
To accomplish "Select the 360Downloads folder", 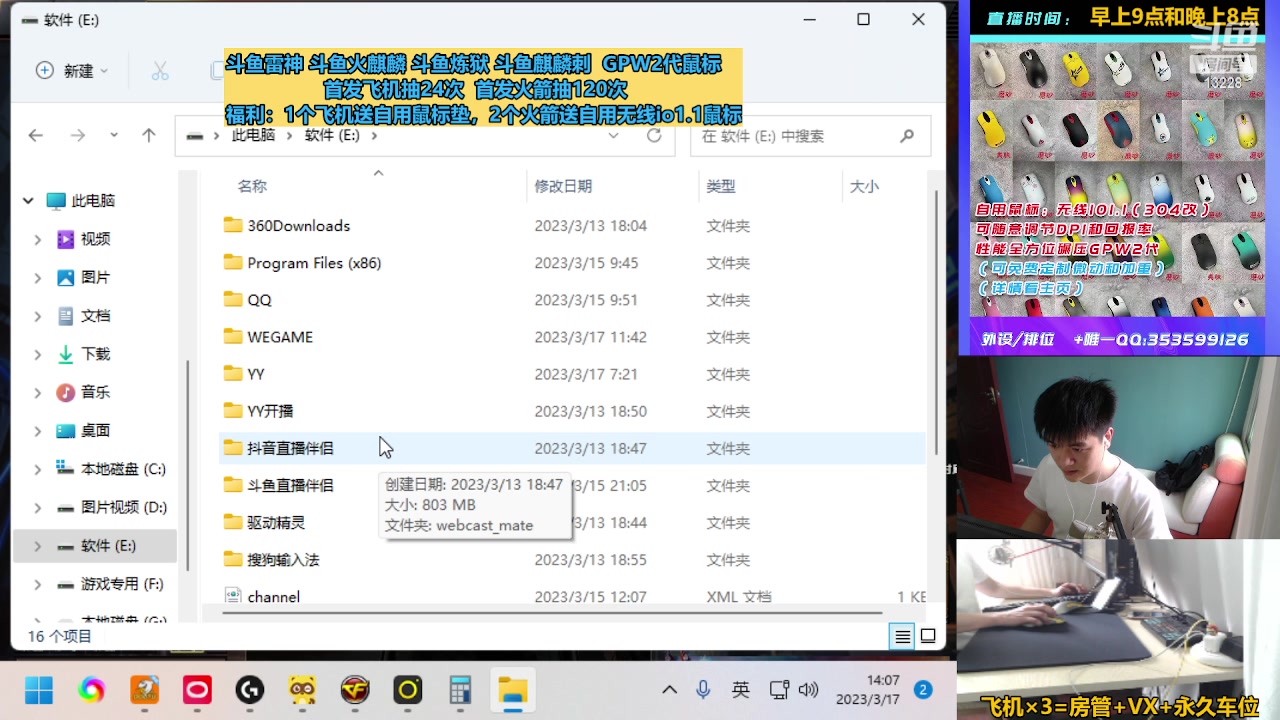I will pyautogui.click(x=573, y=226).
